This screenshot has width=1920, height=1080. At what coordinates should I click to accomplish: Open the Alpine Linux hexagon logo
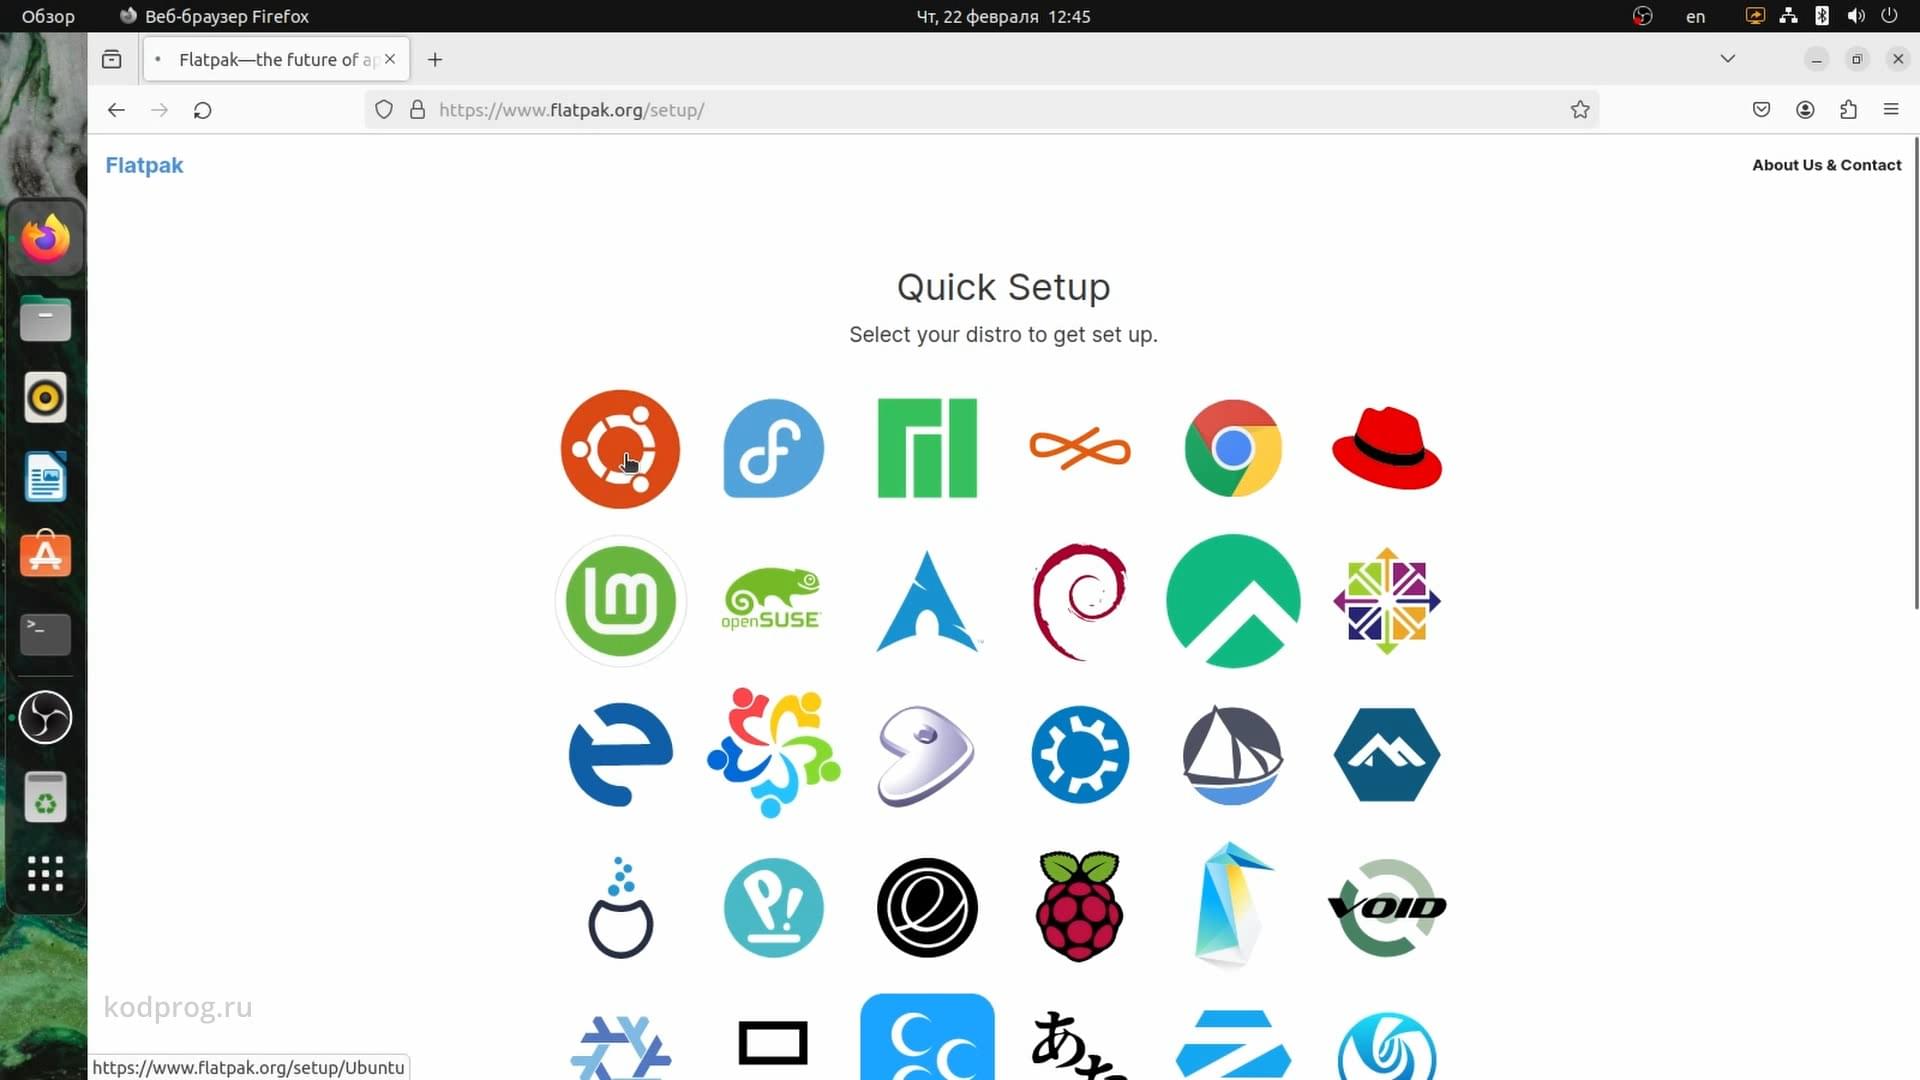point(1387,755)
